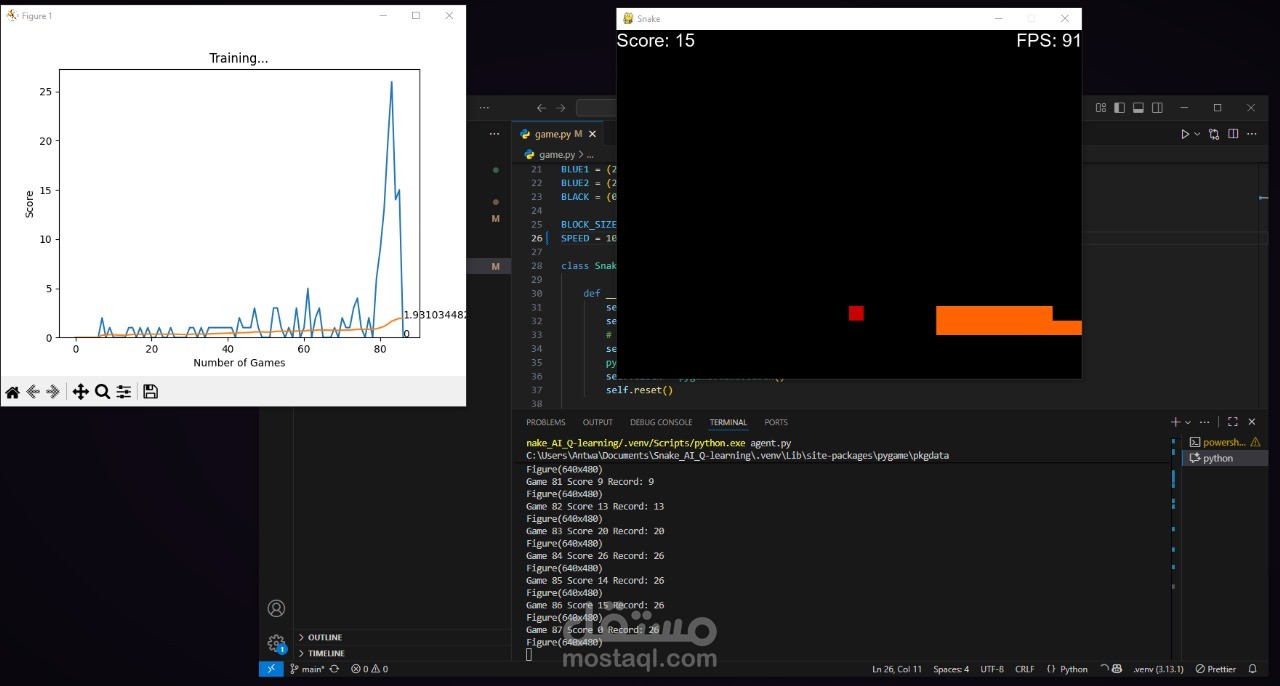The width and height of the screenshot is (1280, 686).
Task: Click Customize Layout icon in title bar
Action: (x=1101, y=108)
